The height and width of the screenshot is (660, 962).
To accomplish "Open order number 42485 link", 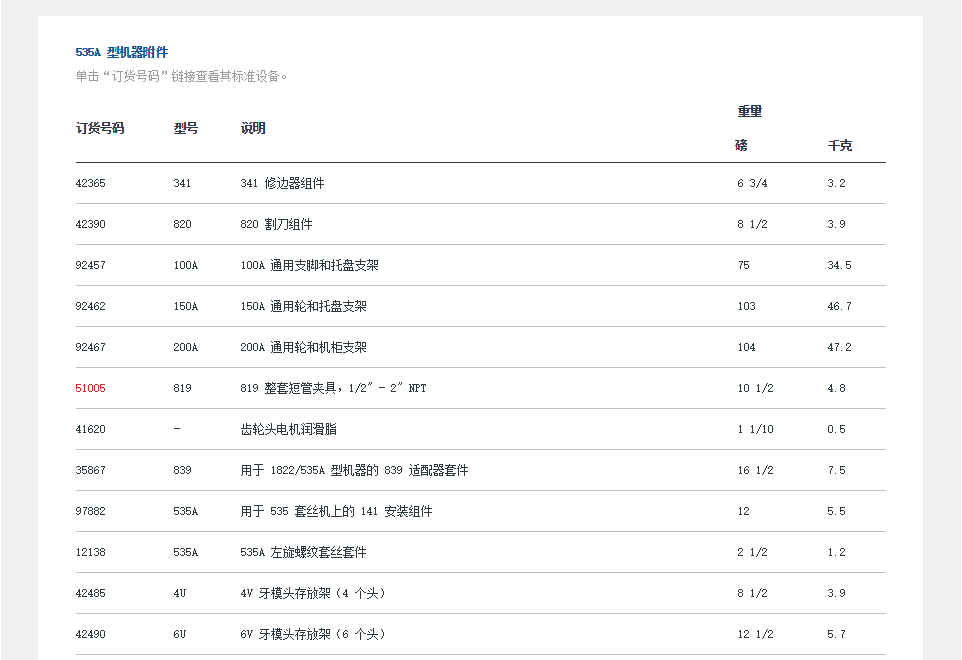I will [90, 594].
